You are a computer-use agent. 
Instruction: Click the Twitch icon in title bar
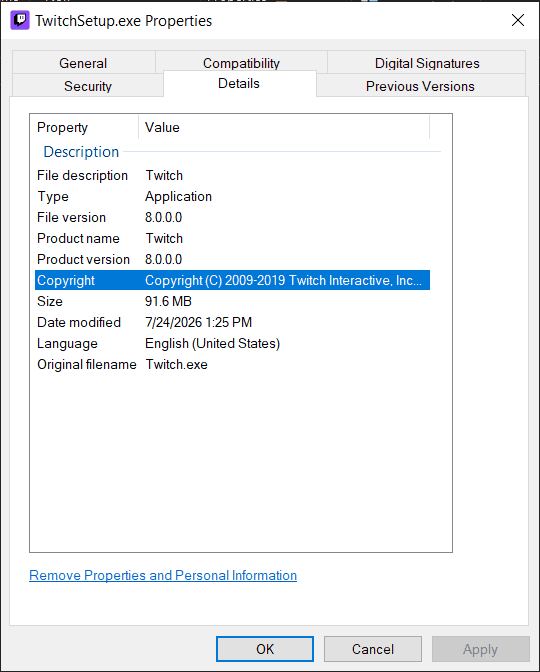[20, 20]
